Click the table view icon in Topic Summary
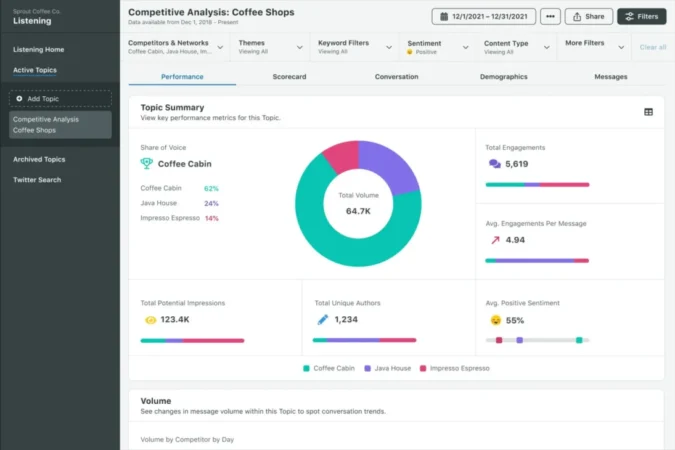 click(648, 112)
